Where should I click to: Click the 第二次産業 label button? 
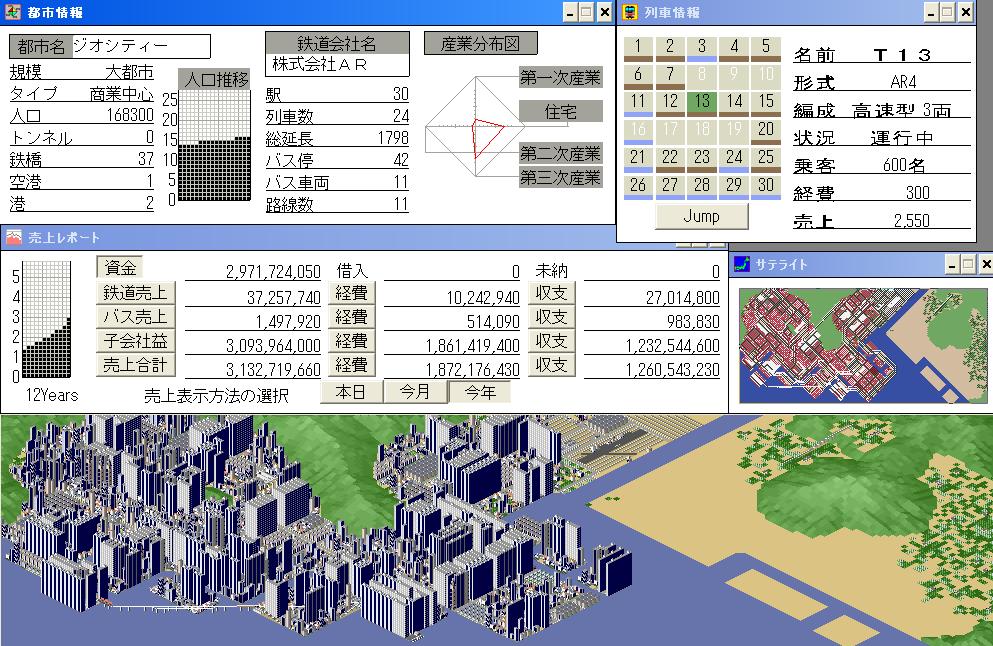(x=560, y=154)
